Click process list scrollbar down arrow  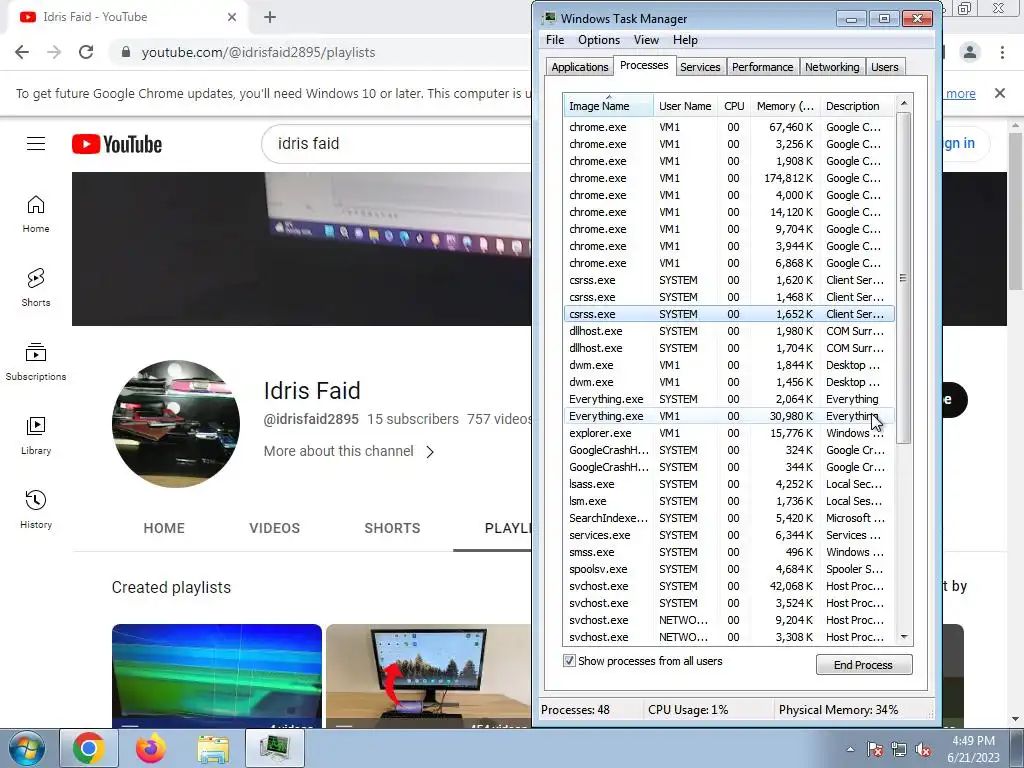[904, 637]
